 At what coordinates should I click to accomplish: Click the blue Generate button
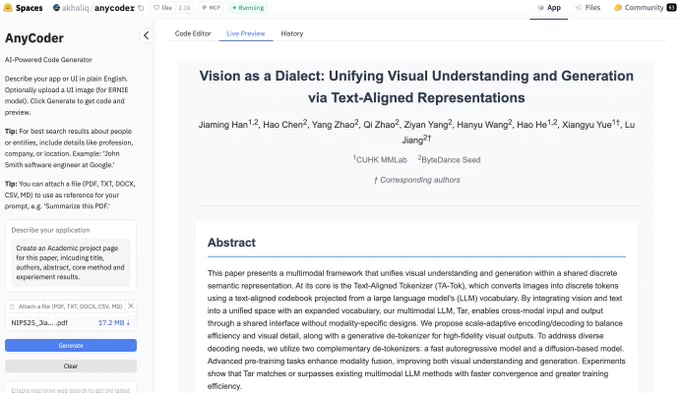pyautogui.click(x=71, y=345)
